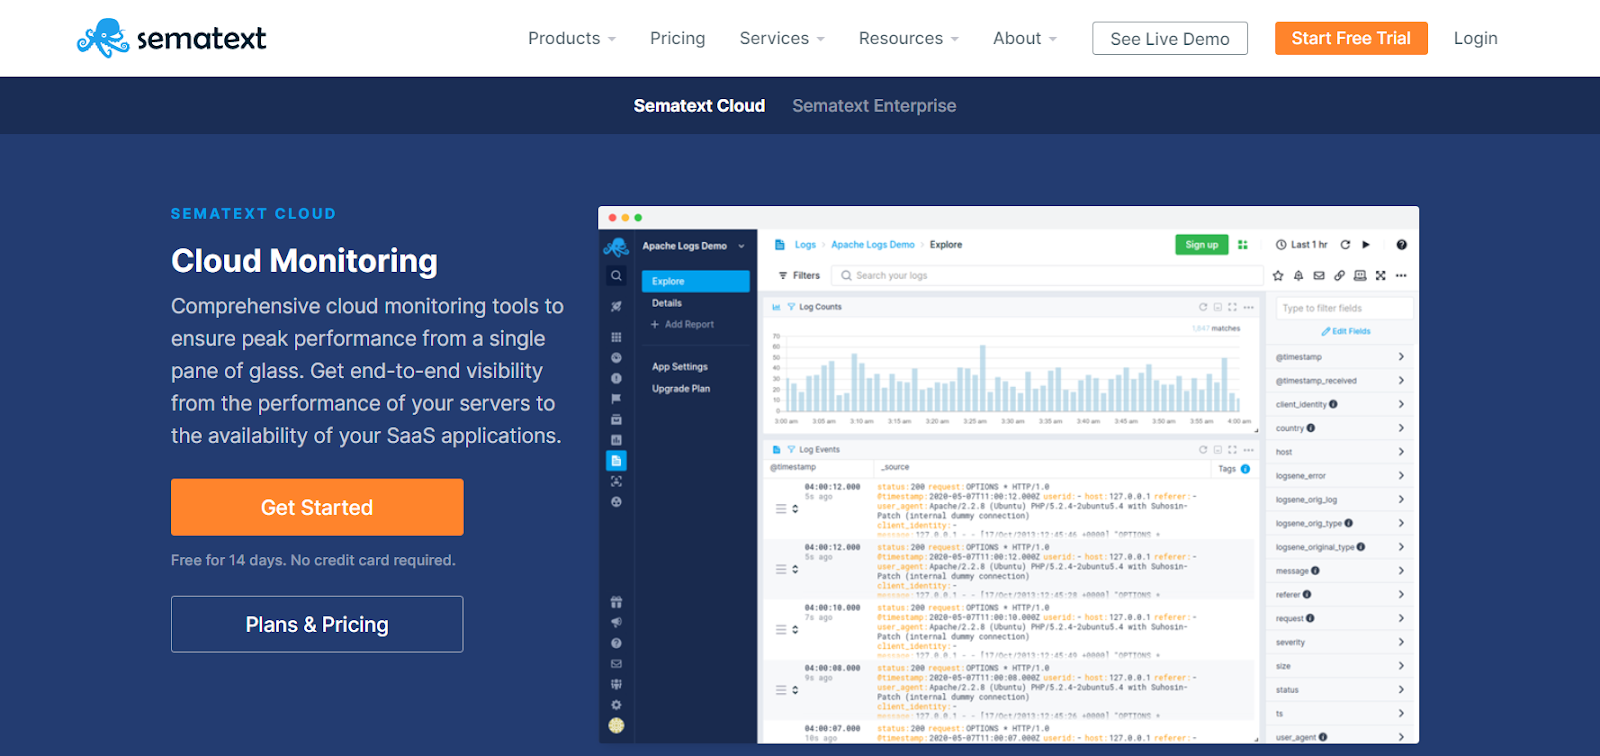
Task: Click the envelope email icon in toolbar
Action: click(1319, 276)
